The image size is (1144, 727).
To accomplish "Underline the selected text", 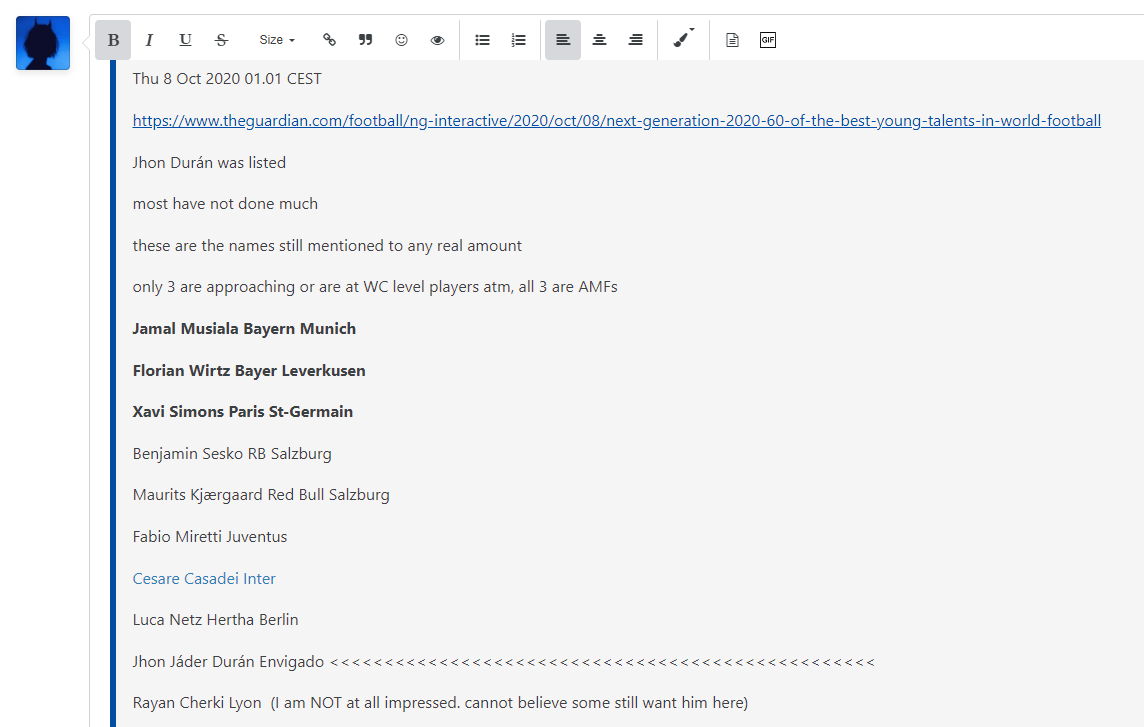I will pos(185,40).
